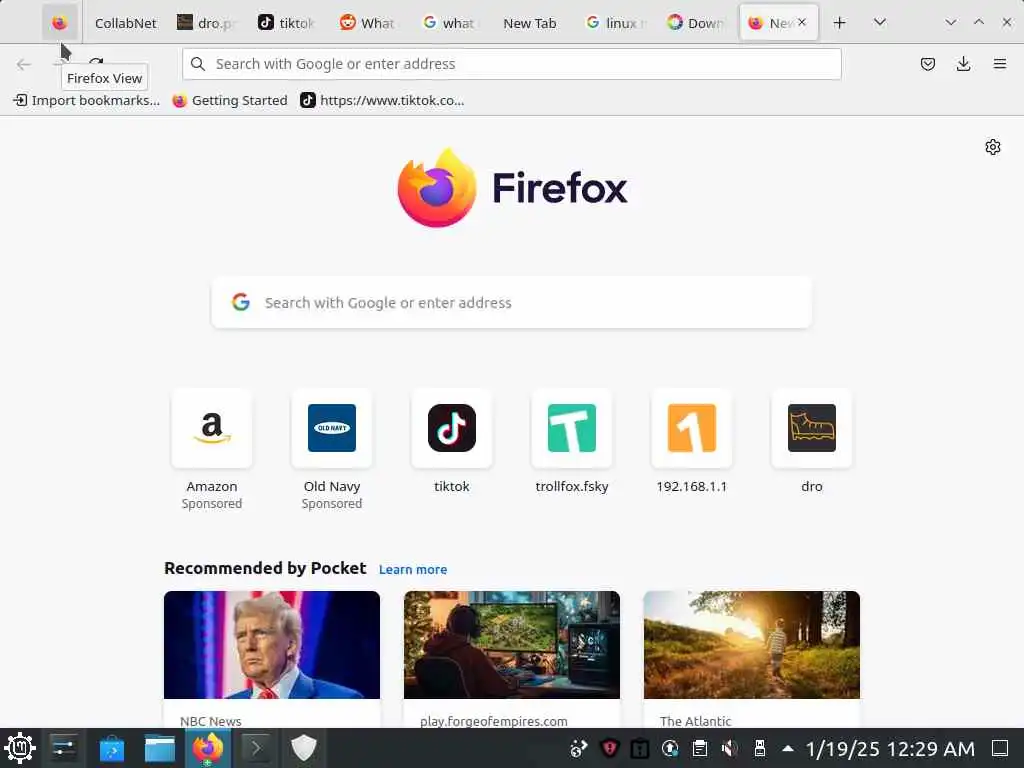This screenshot has height=768, width=1024.
Task: Click the address bar input field
Action: [x=511, y=64]
